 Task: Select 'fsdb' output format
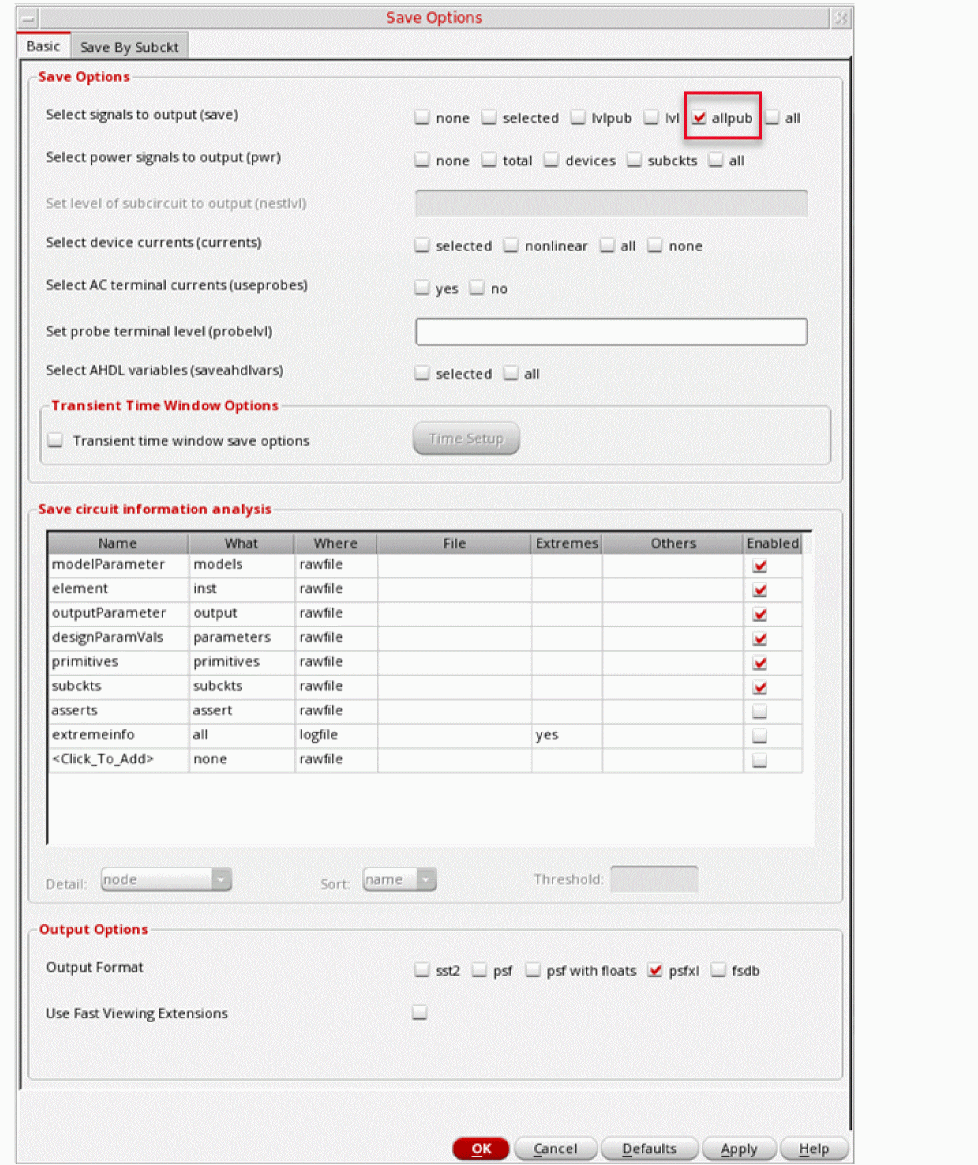pos(718,970)
